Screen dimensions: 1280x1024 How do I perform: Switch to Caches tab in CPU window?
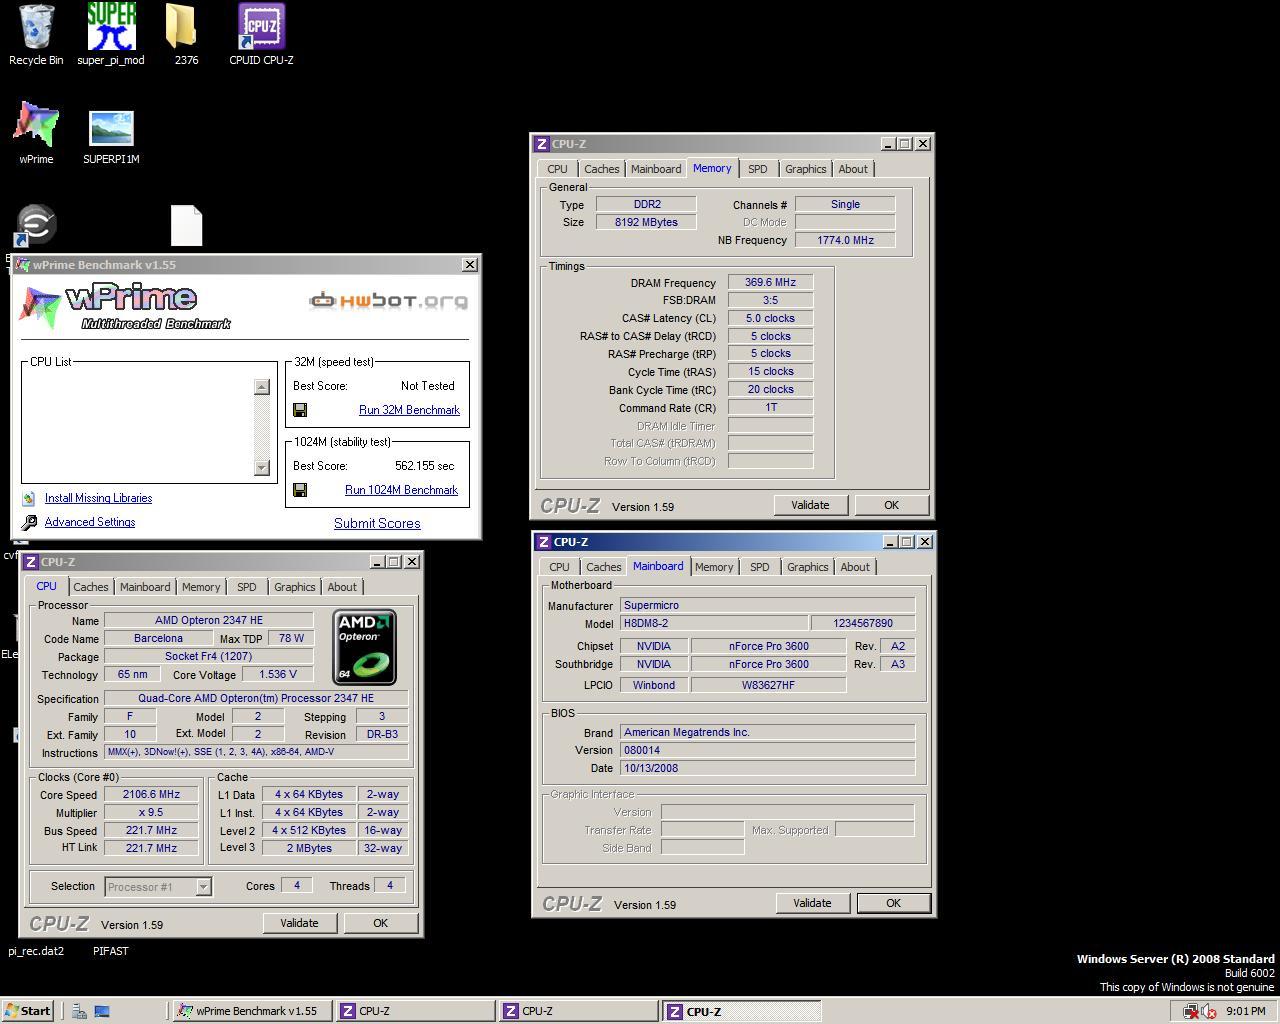click(x=90, y=587)
